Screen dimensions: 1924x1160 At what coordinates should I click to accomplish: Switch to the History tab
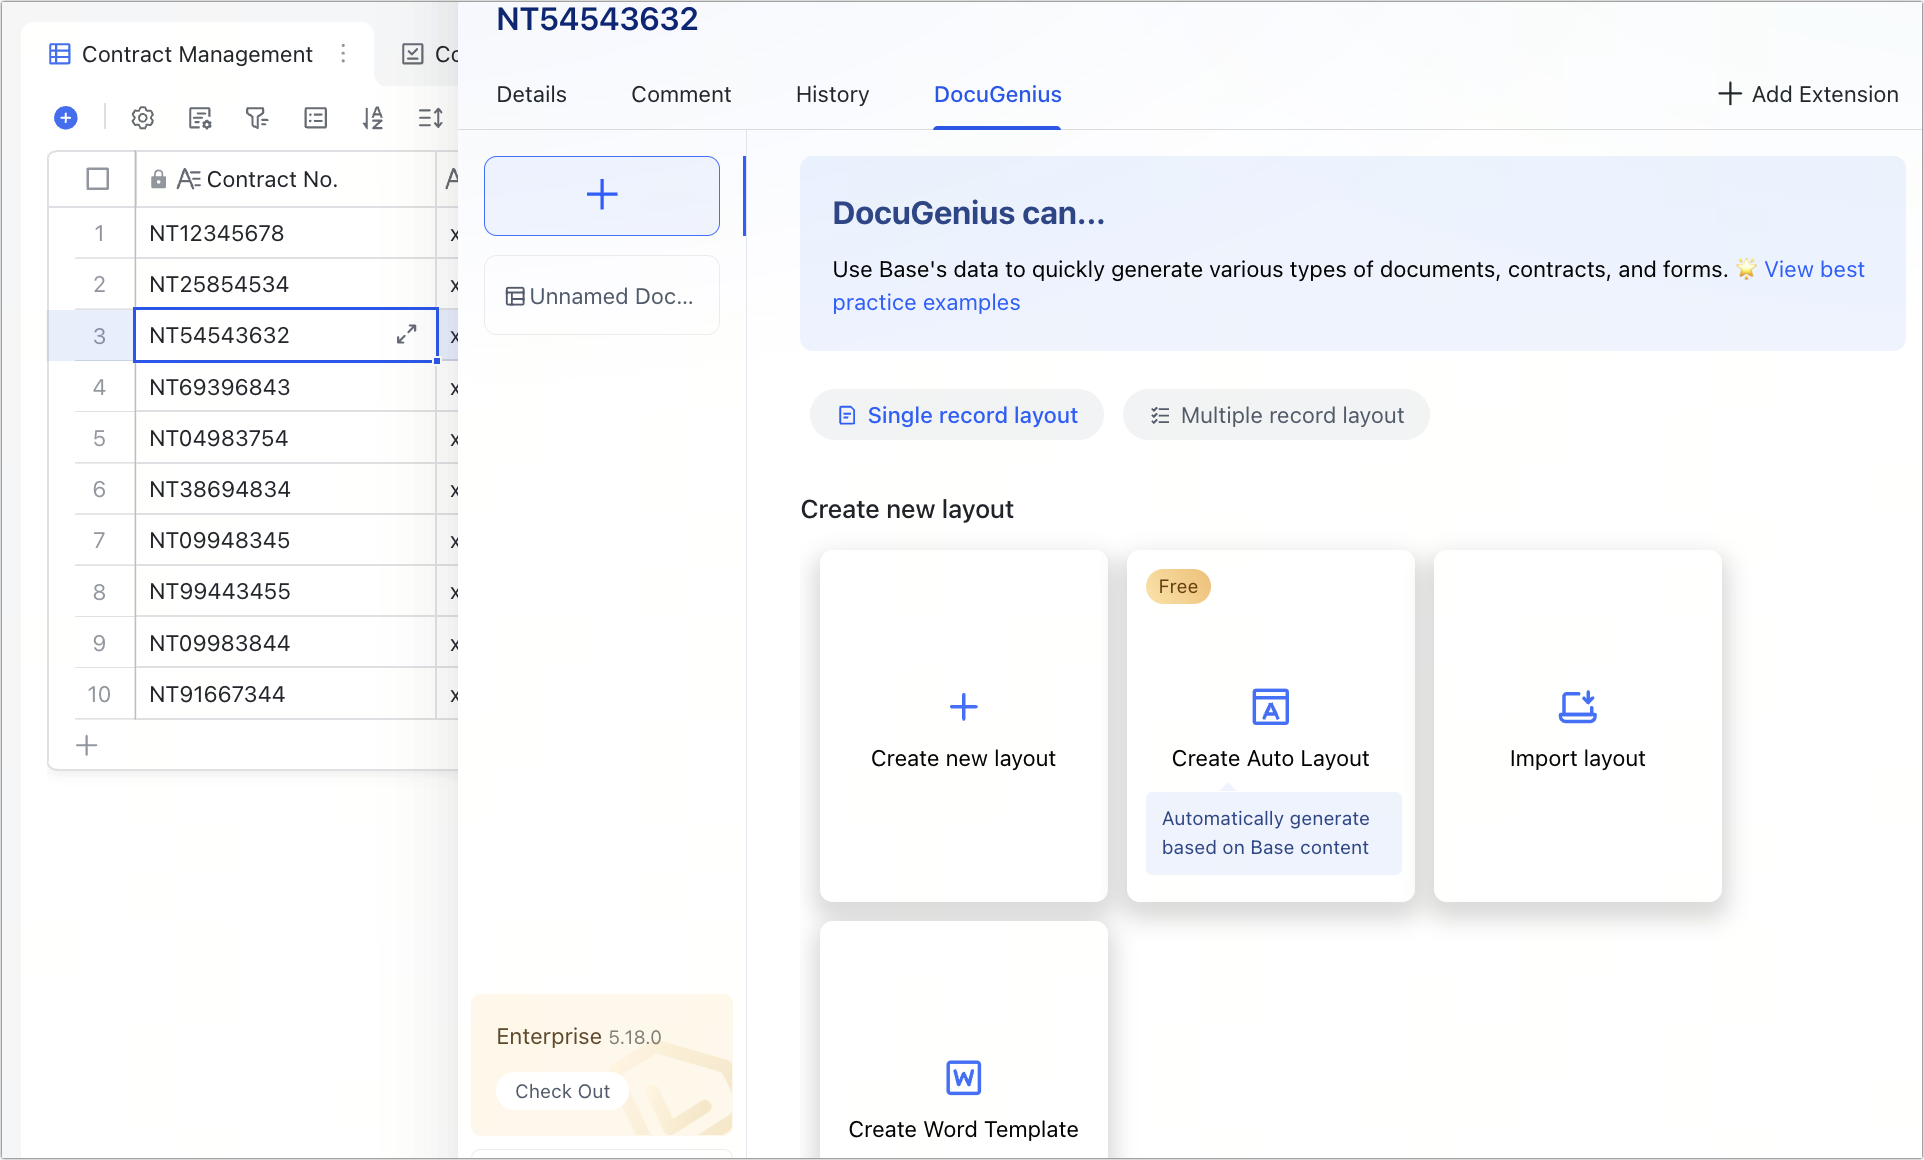tap(831, 94)
